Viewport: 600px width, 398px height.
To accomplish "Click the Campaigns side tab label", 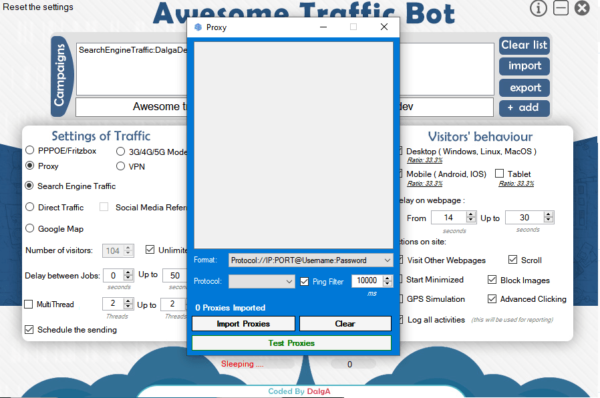I will coord(59,76).
